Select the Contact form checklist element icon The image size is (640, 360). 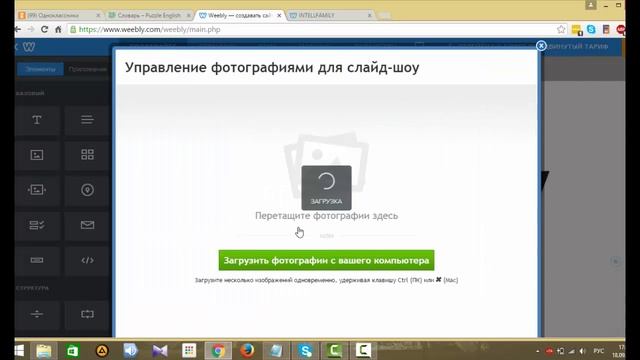pyautogui.click(x=37, y=225)
